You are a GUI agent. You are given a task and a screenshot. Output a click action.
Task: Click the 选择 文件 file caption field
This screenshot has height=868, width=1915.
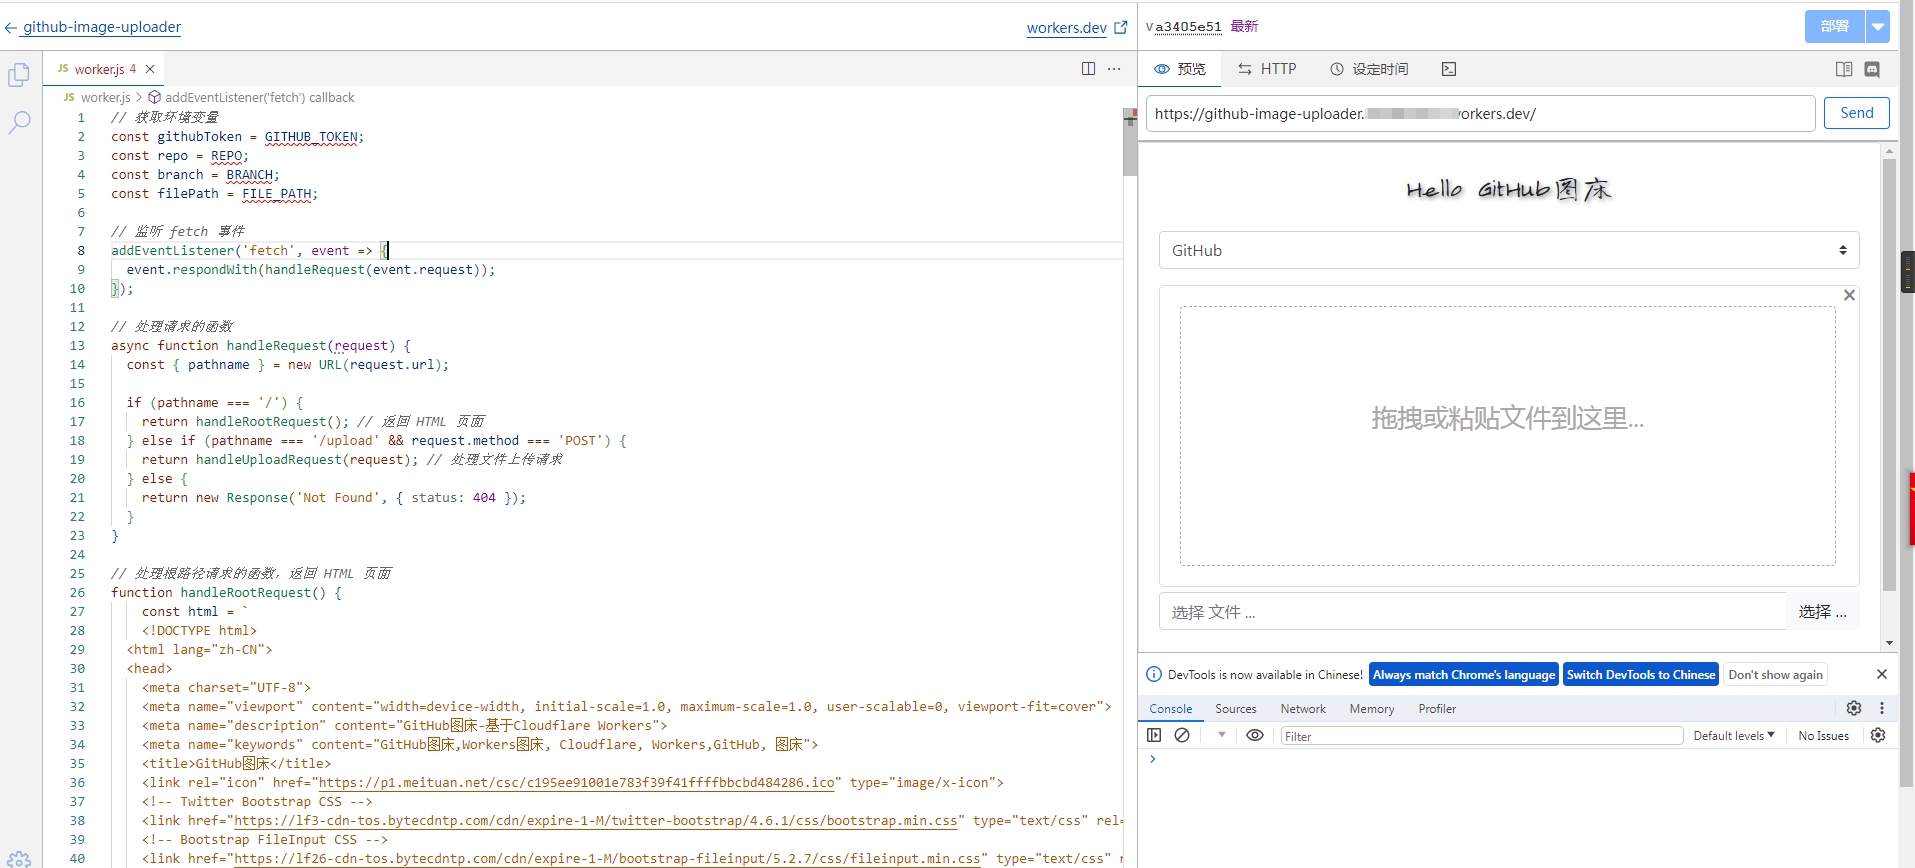1473,612
